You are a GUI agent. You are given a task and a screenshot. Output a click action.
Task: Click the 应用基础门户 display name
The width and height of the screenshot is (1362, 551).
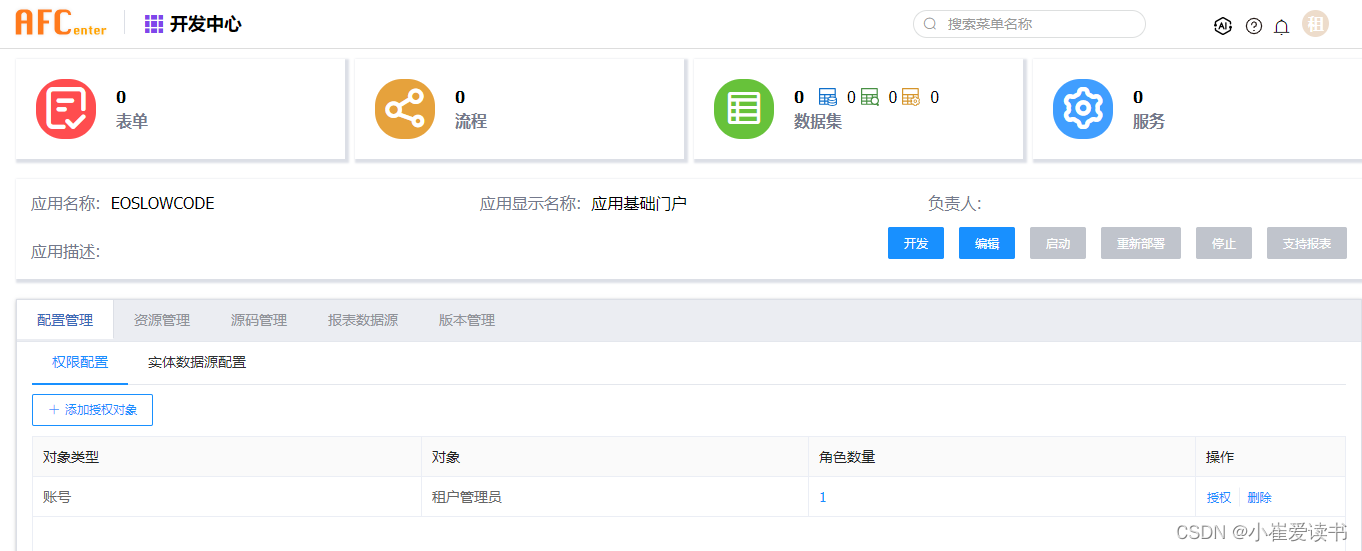click(639, 203)
